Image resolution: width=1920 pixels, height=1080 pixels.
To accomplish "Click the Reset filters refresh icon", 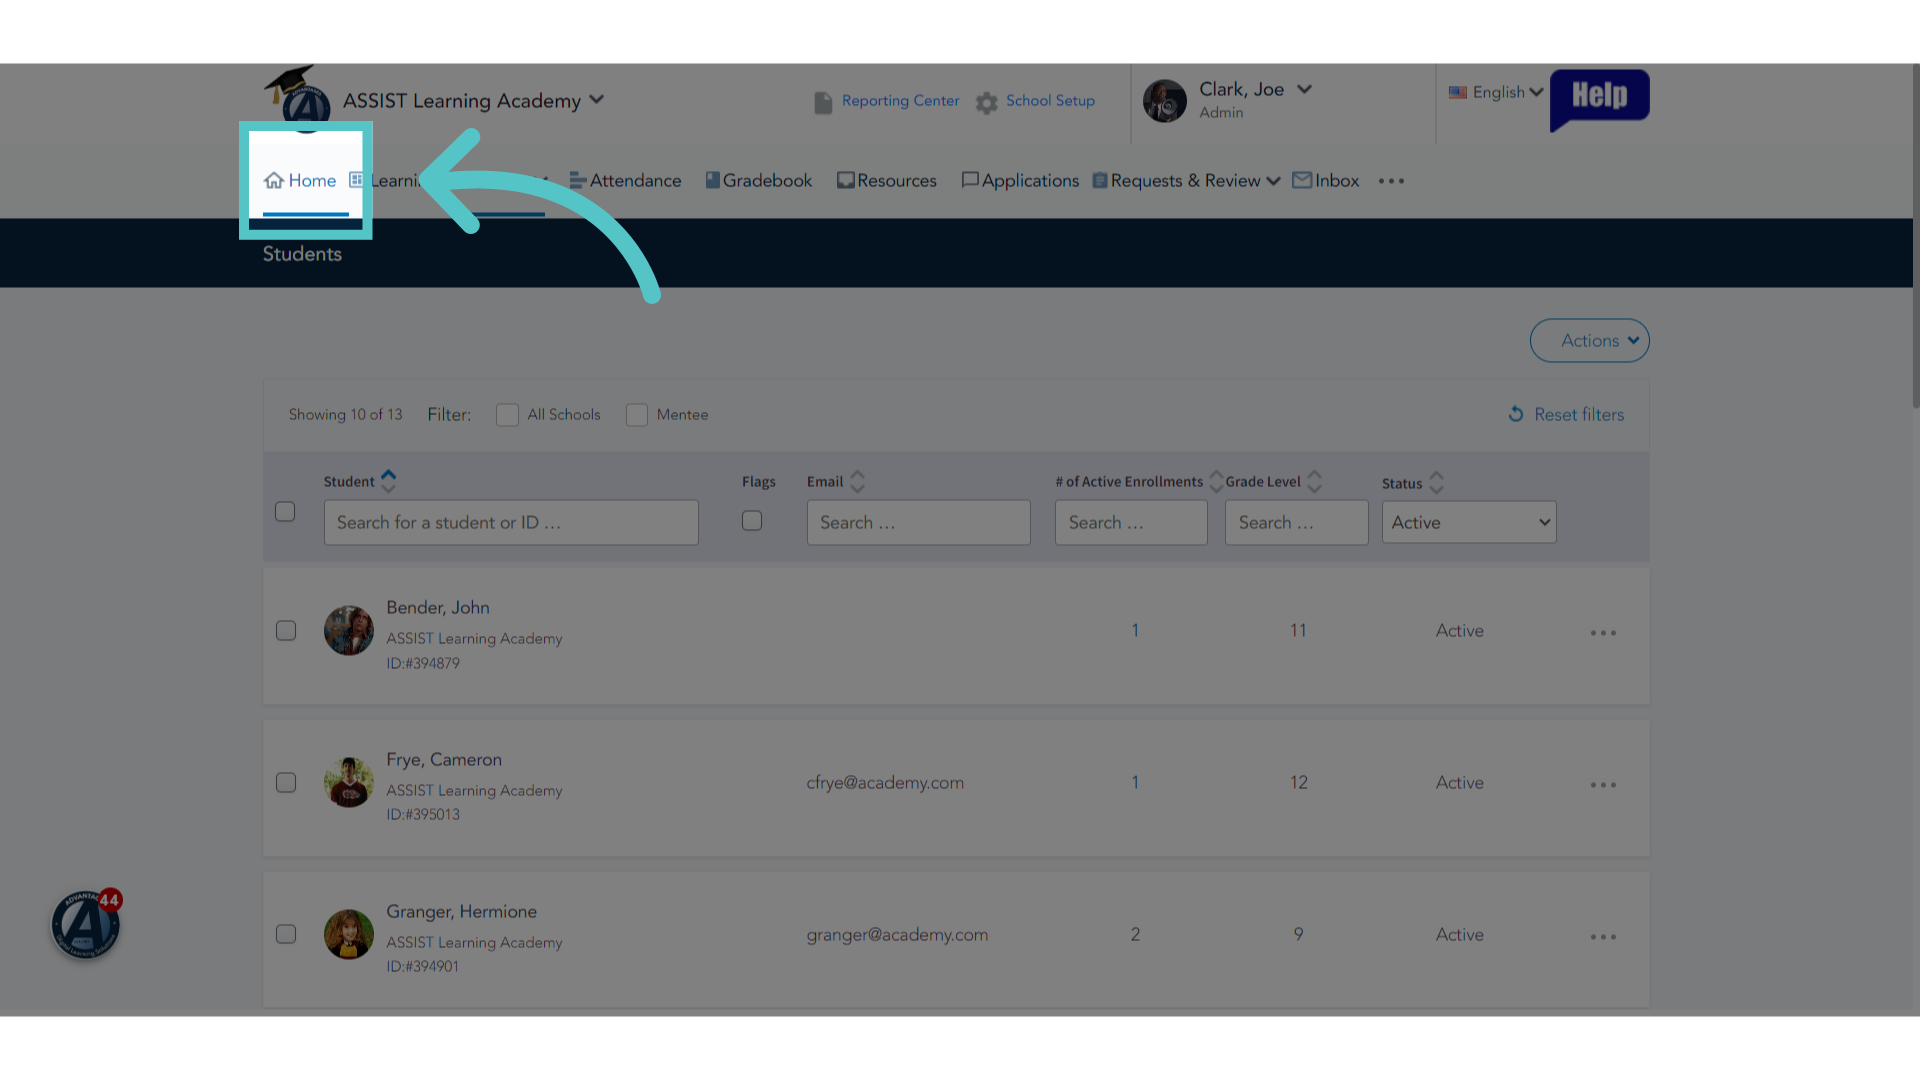I will tap(1516, 414).
